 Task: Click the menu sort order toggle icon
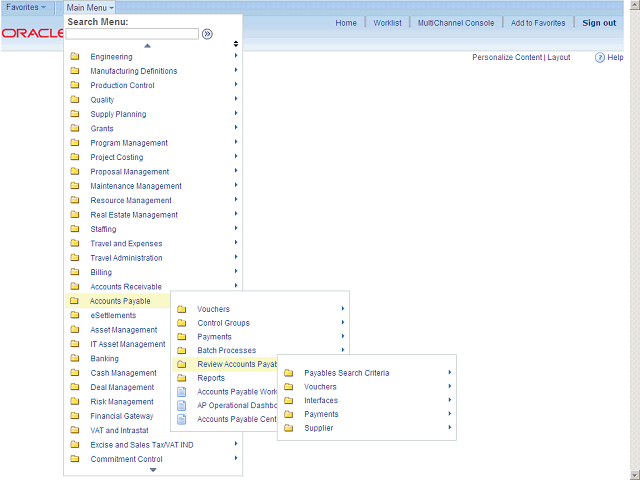[x=236, y=44]
